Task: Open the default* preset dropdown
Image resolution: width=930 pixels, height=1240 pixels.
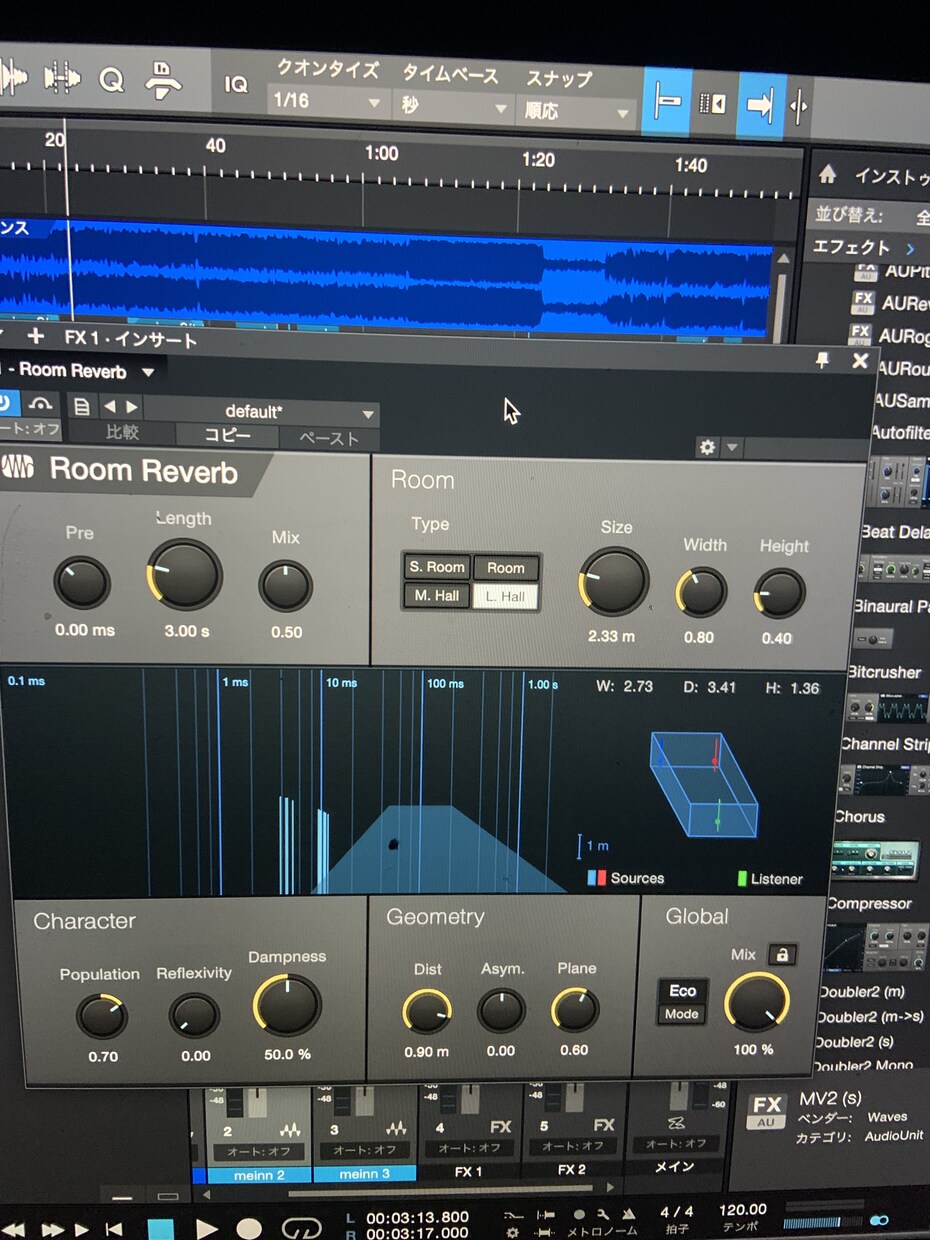Action: pyautogui.click(x=264, y=412)
